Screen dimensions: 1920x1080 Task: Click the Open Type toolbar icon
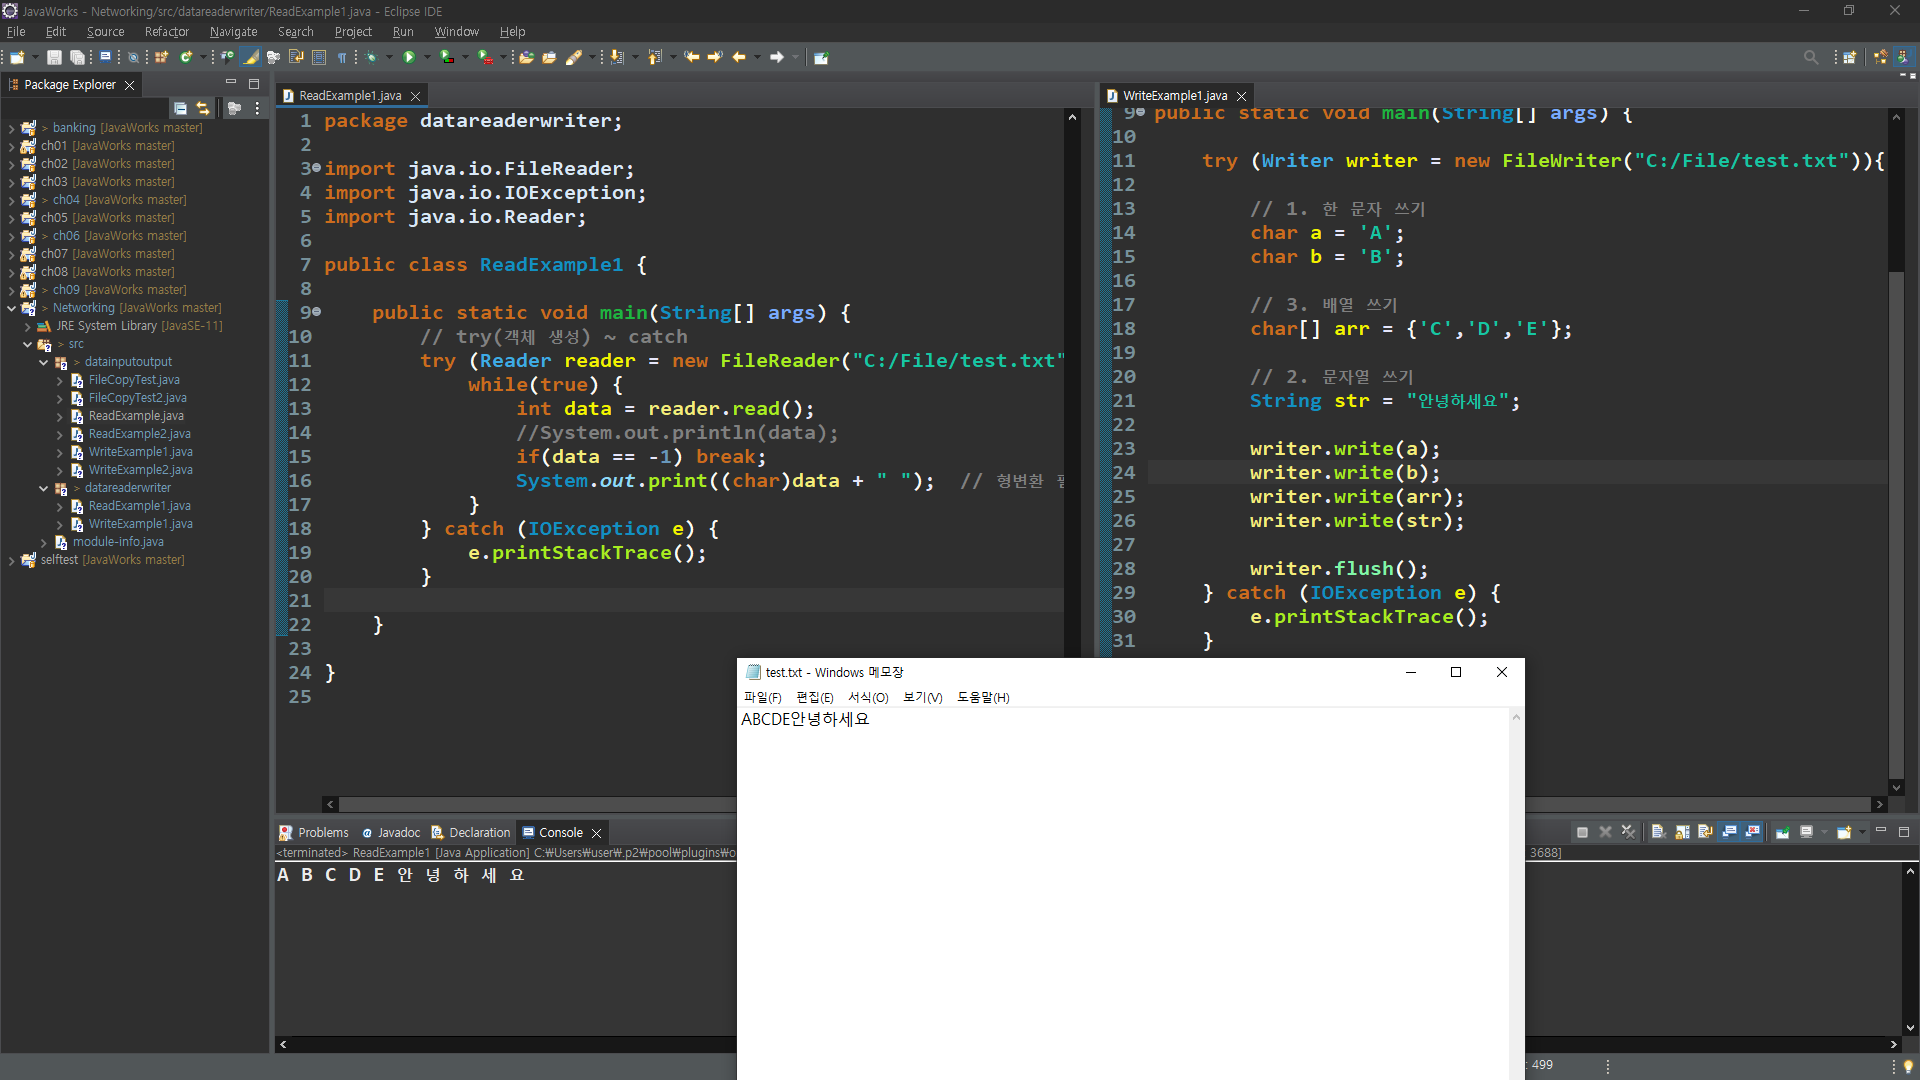[526, 57]
